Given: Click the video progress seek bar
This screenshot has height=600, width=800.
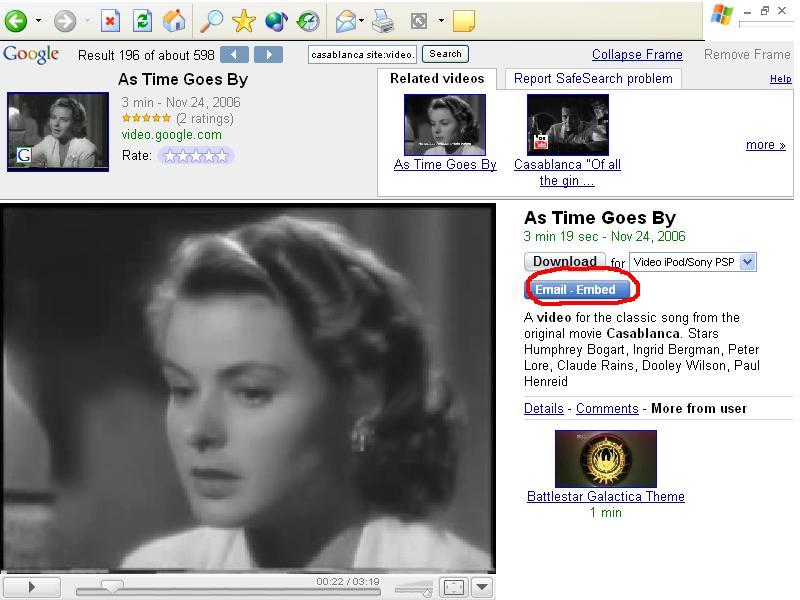Looking at the screenshot, I should [228, 592].
